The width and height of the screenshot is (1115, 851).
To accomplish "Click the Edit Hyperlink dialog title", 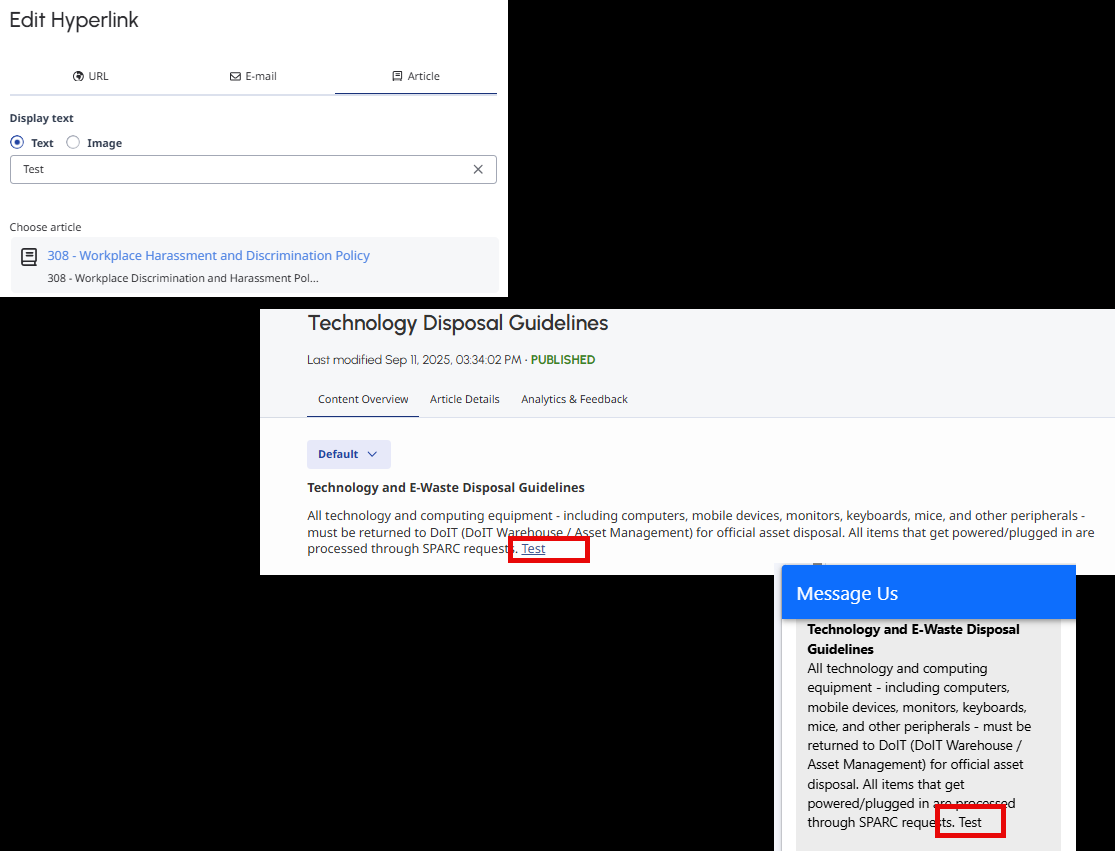I will [x=74, y=20].
